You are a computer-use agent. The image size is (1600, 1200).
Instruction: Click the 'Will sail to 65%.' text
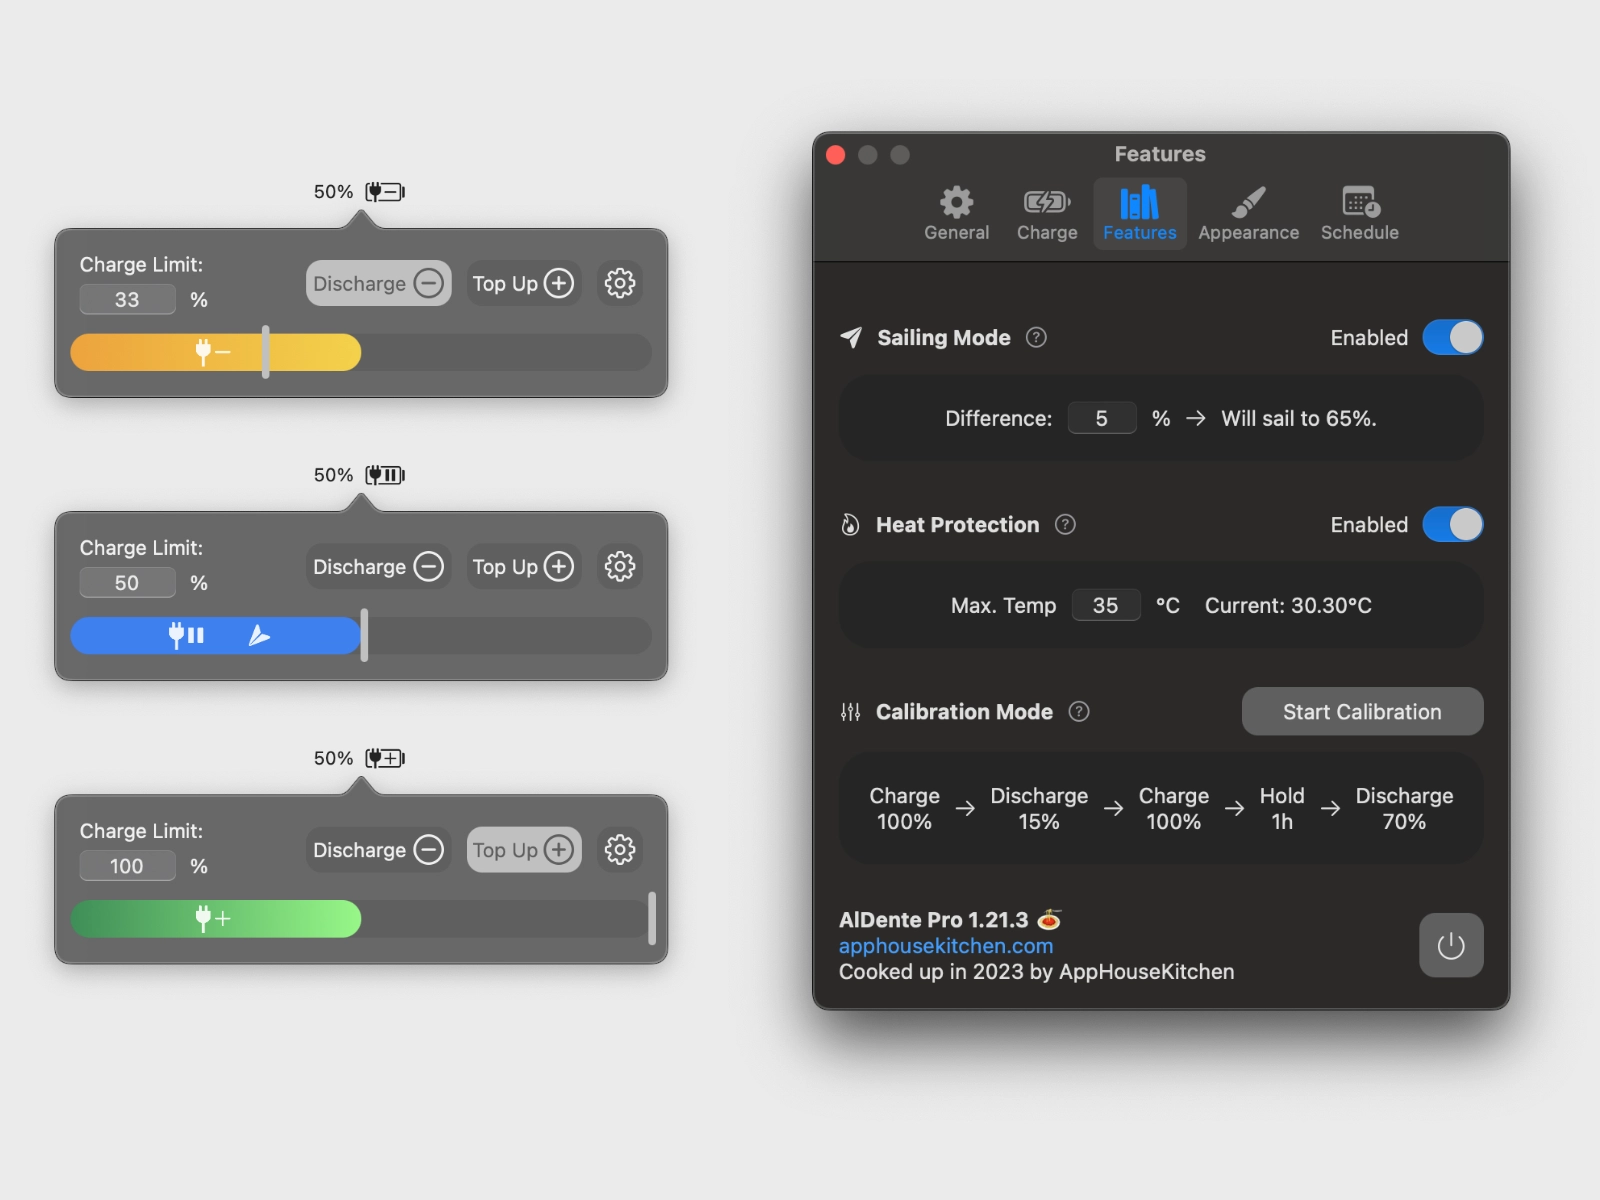(x=1299, y=419)
